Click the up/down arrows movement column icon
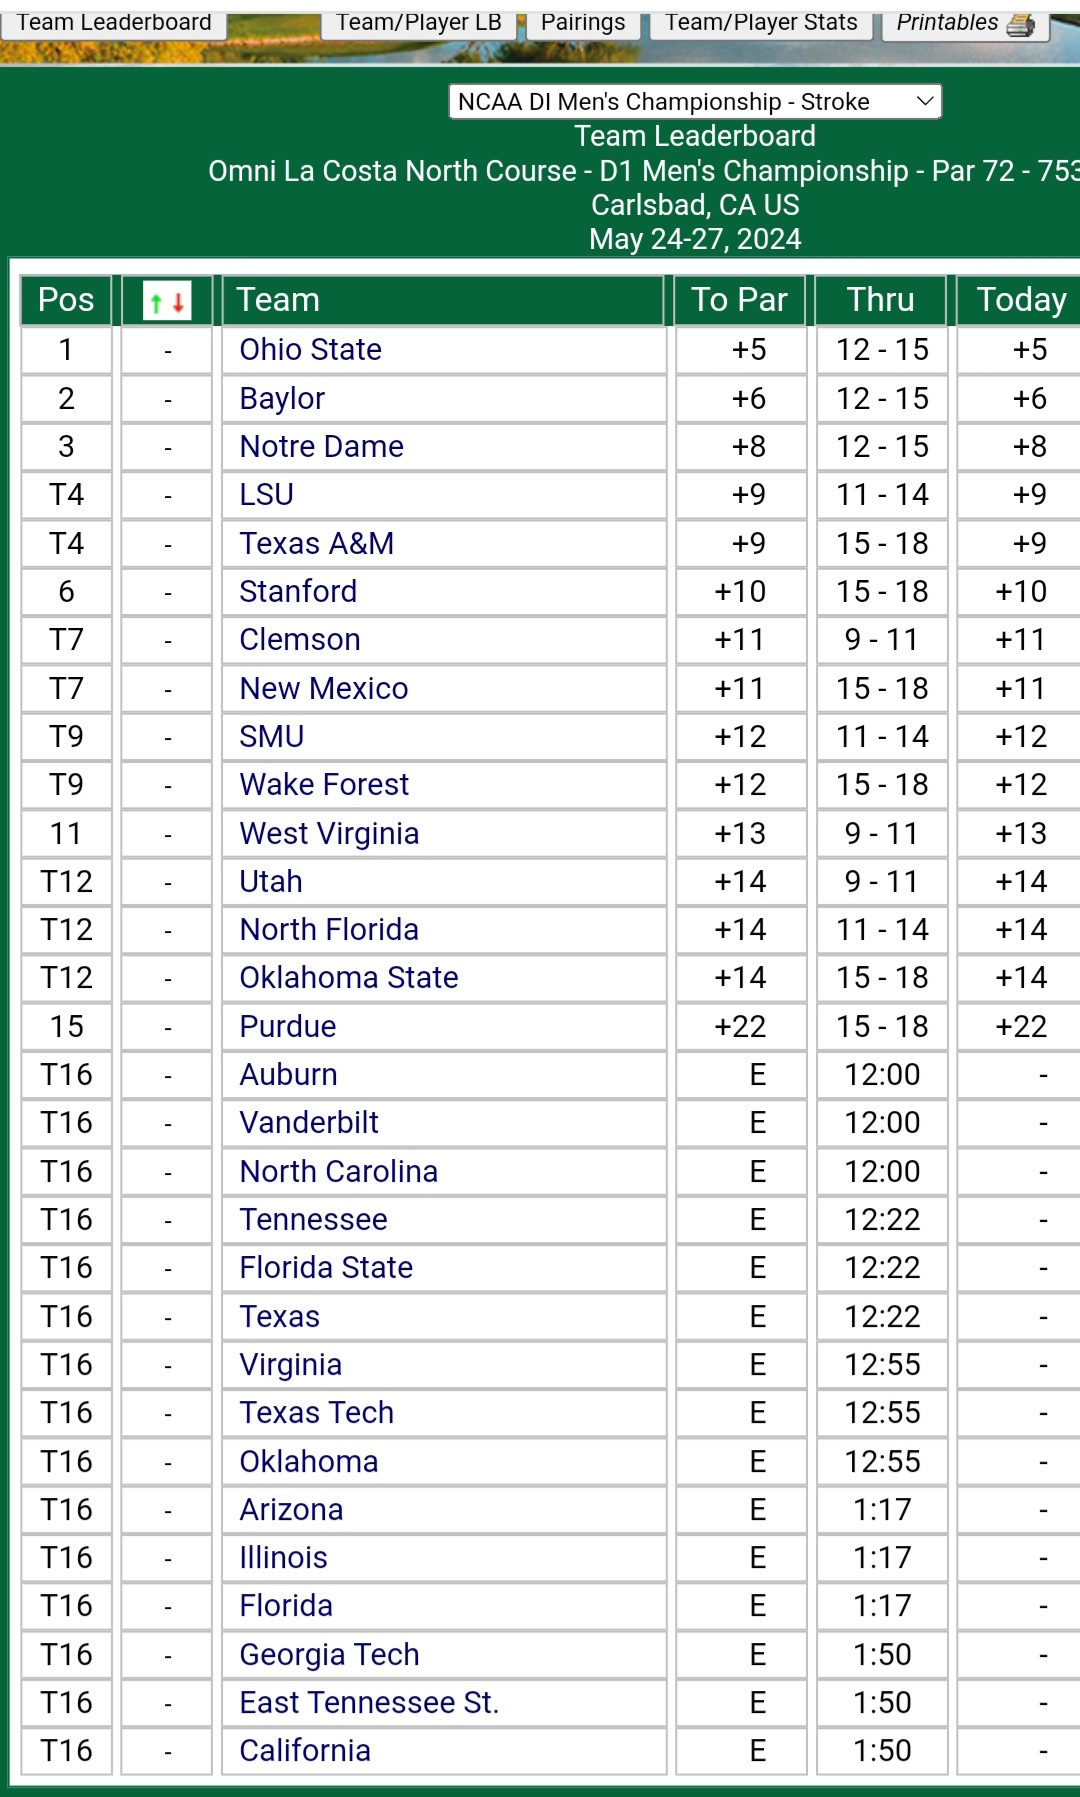Viewport: 1080px width, 1797px height. click(x=167, y=301)
